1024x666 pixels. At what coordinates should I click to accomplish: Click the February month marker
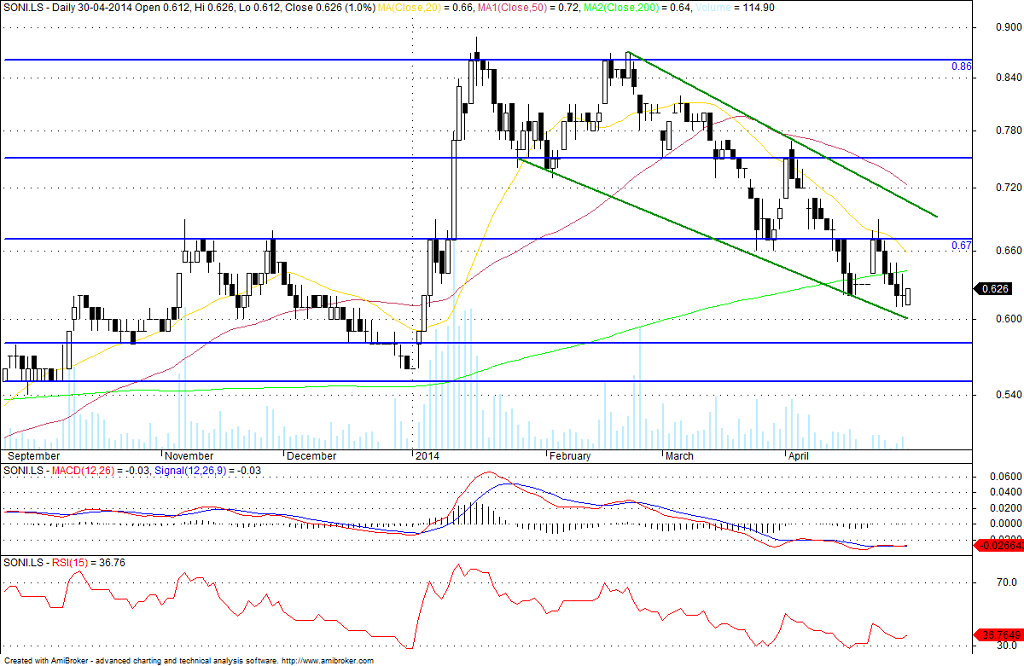pos(569,456)
